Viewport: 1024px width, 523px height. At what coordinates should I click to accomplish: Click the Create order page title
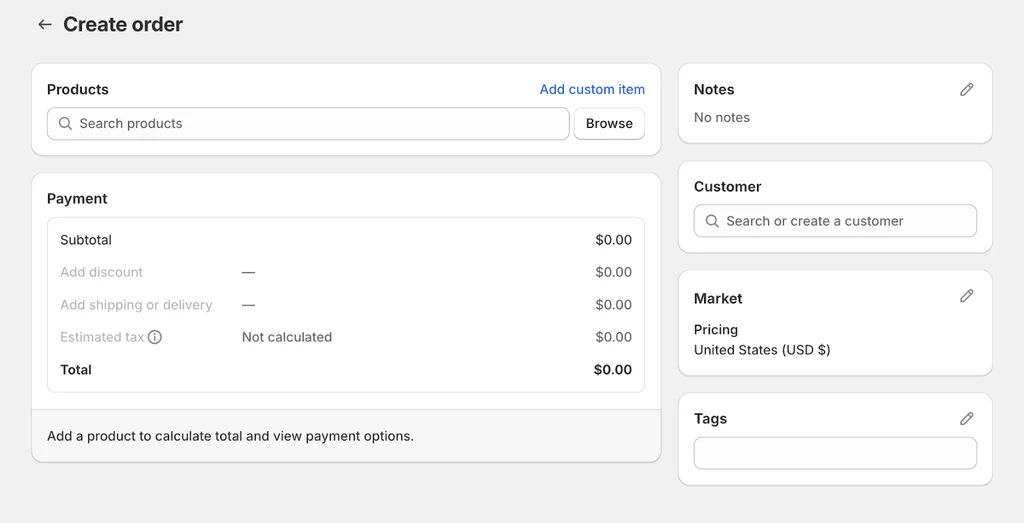[x=123, y=25]
